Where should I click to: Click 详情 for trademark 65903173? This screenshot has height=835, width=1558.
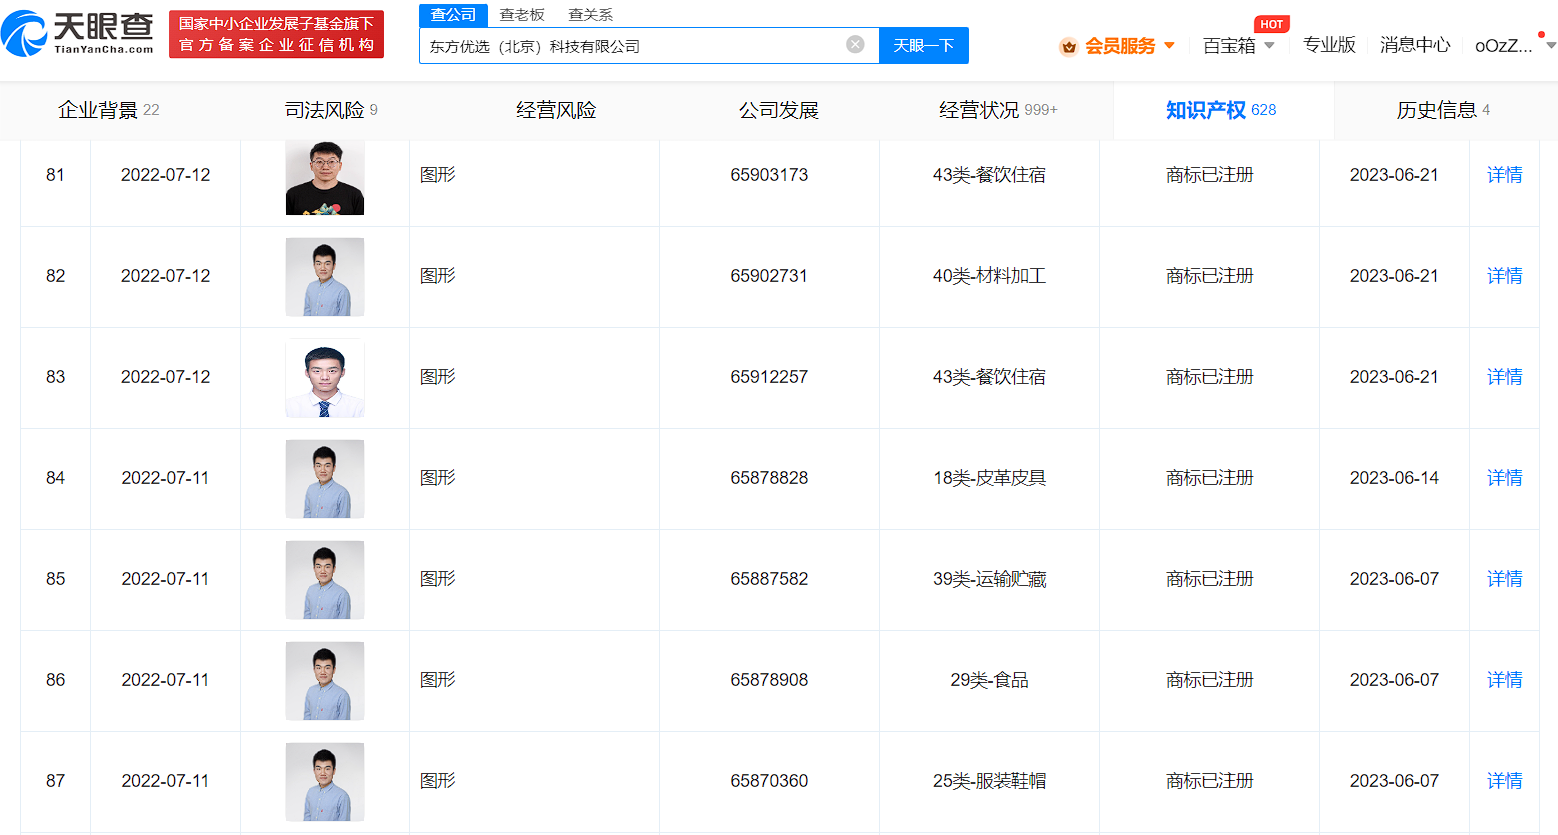(x=1504, y=174)
